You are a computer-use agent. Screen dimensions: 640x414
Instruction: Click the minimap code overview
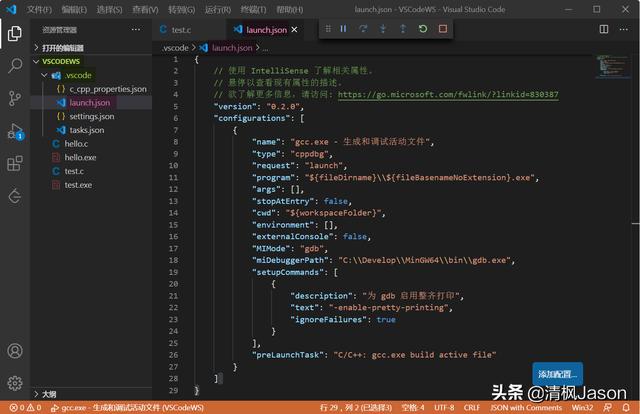[613, 66]
